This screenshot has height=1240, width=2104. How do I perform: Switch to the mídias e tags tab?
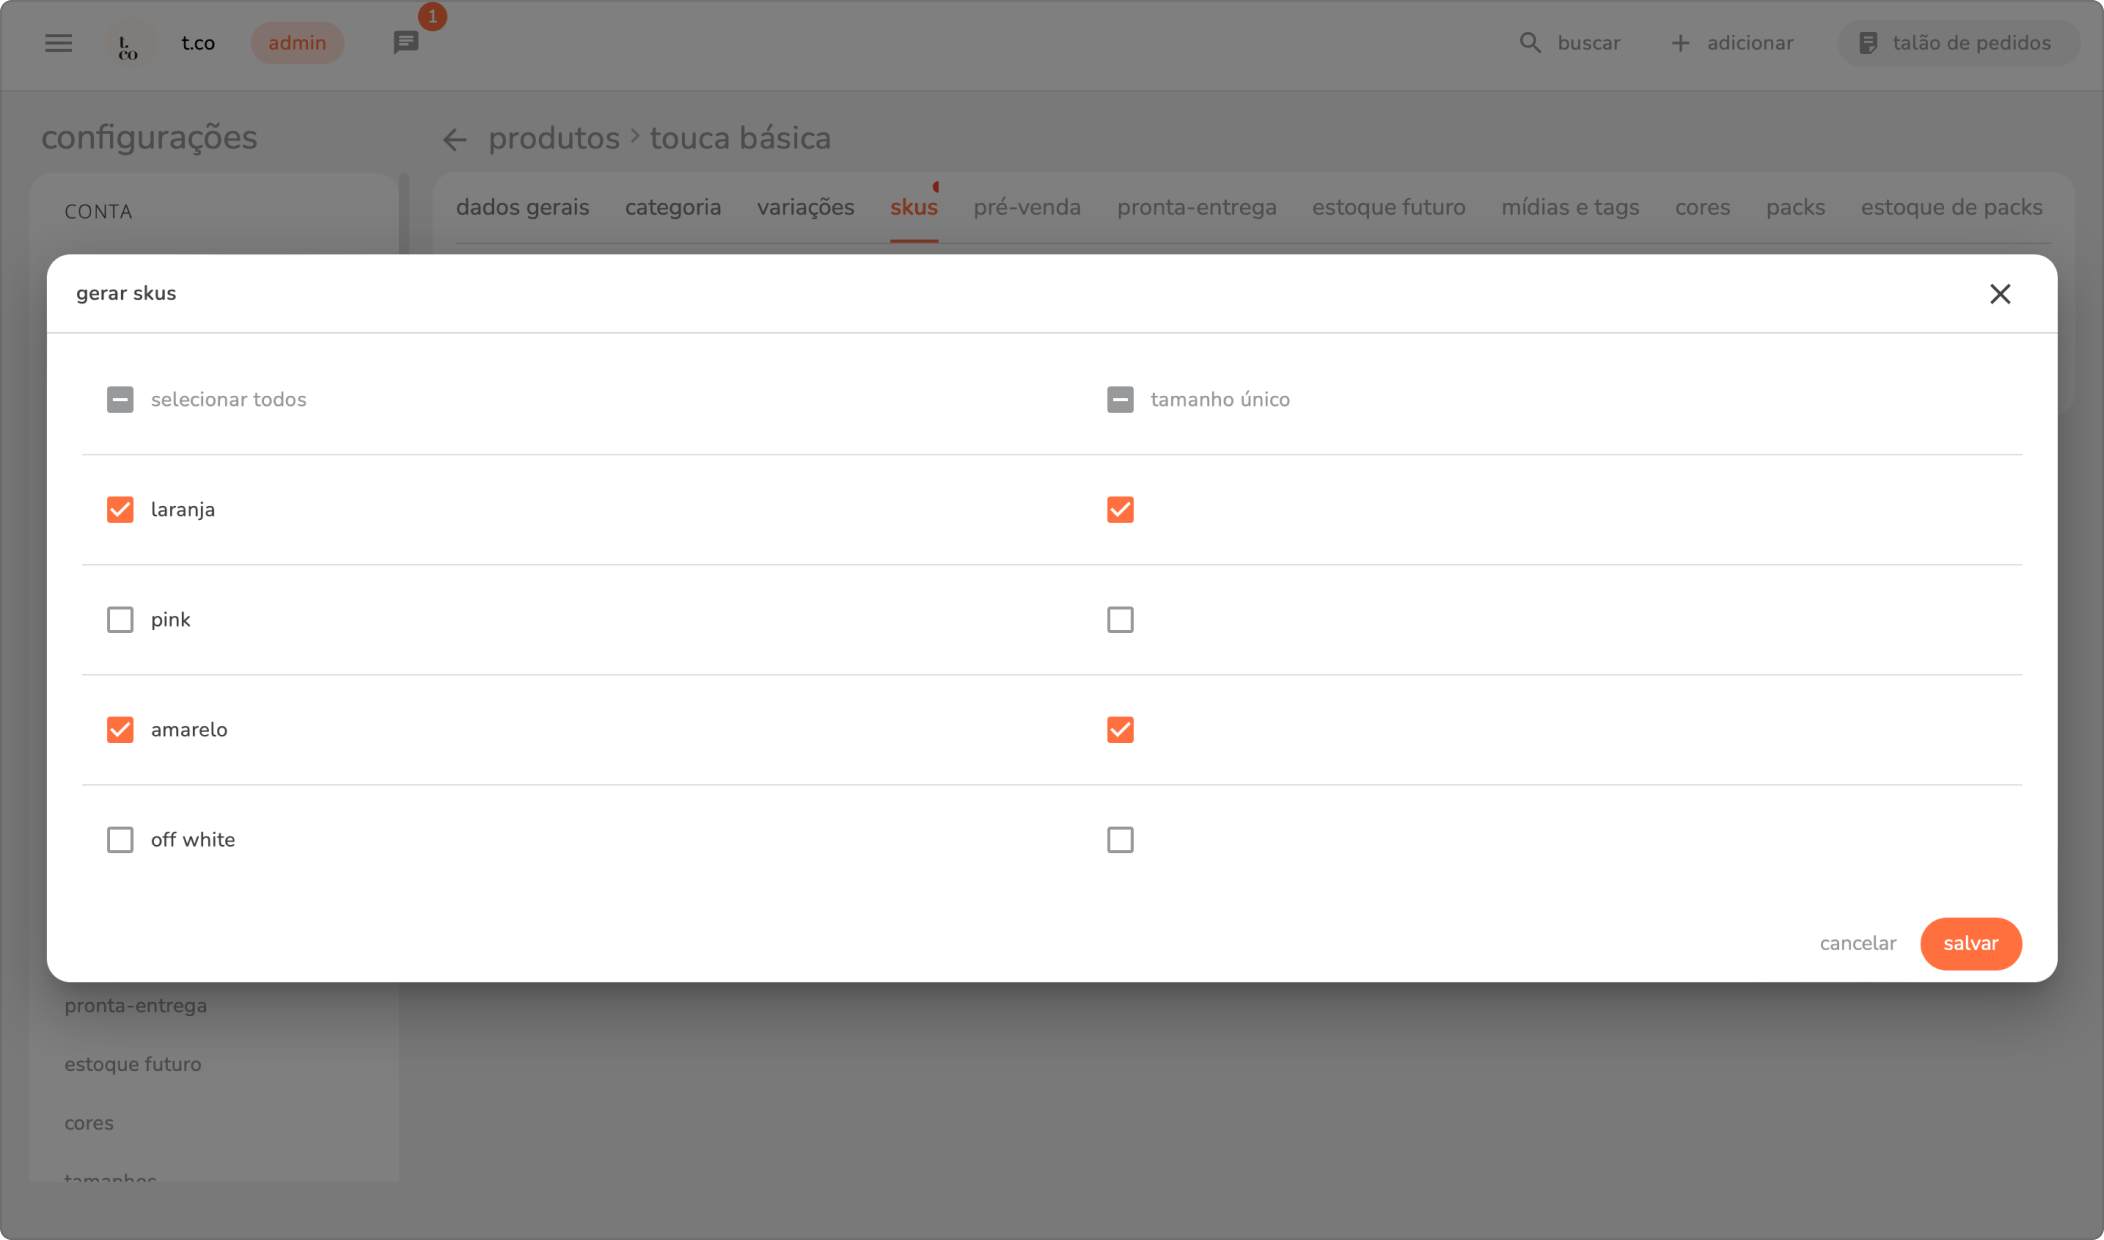click(1570, 208)
